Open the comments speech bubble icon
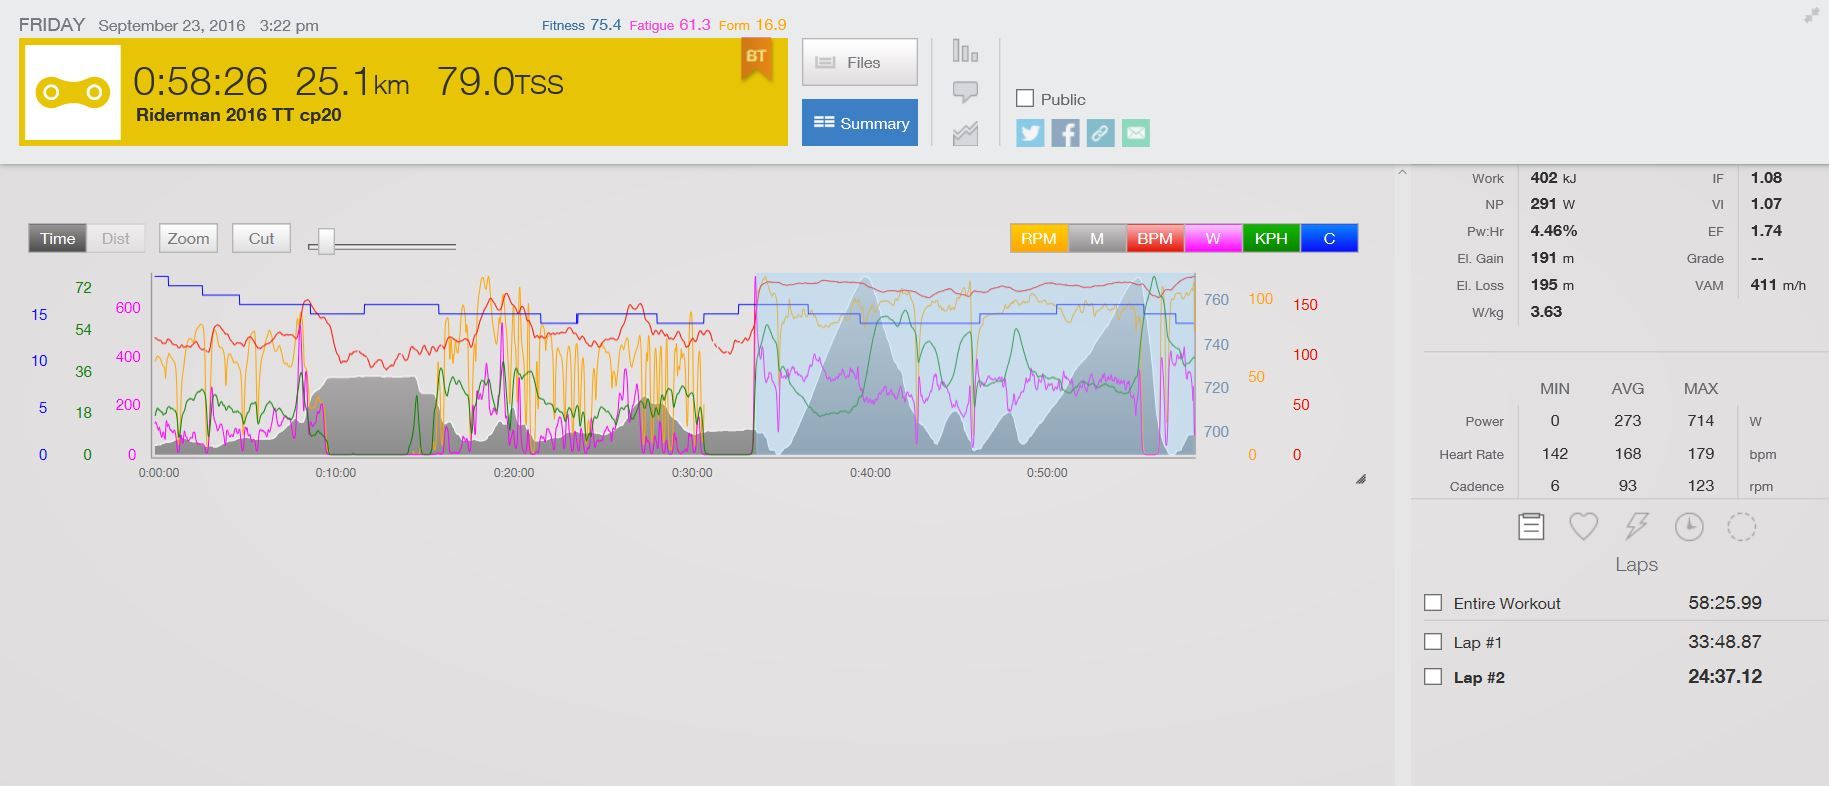Viewport: 1829px width, 786px height. (x=965, y=92)
